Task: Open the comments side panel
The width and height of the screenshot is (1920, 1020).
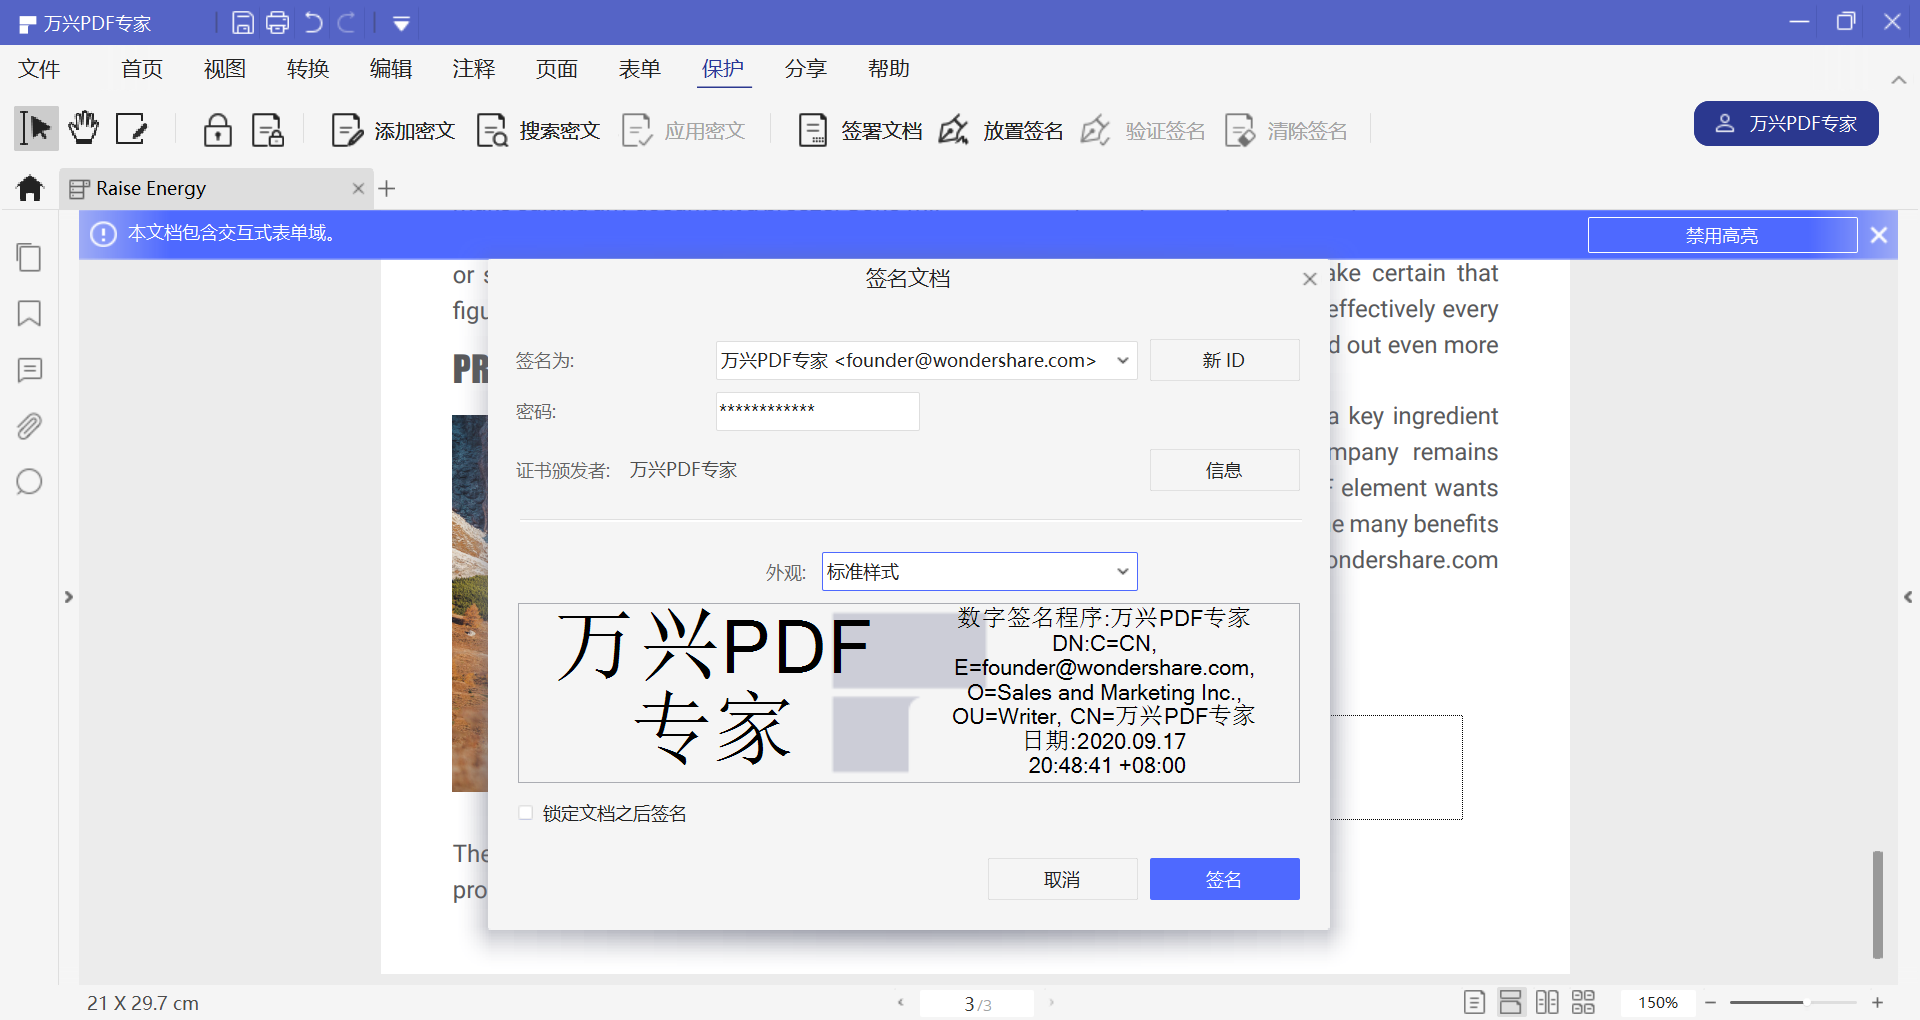Action: (x=29, y=370)
